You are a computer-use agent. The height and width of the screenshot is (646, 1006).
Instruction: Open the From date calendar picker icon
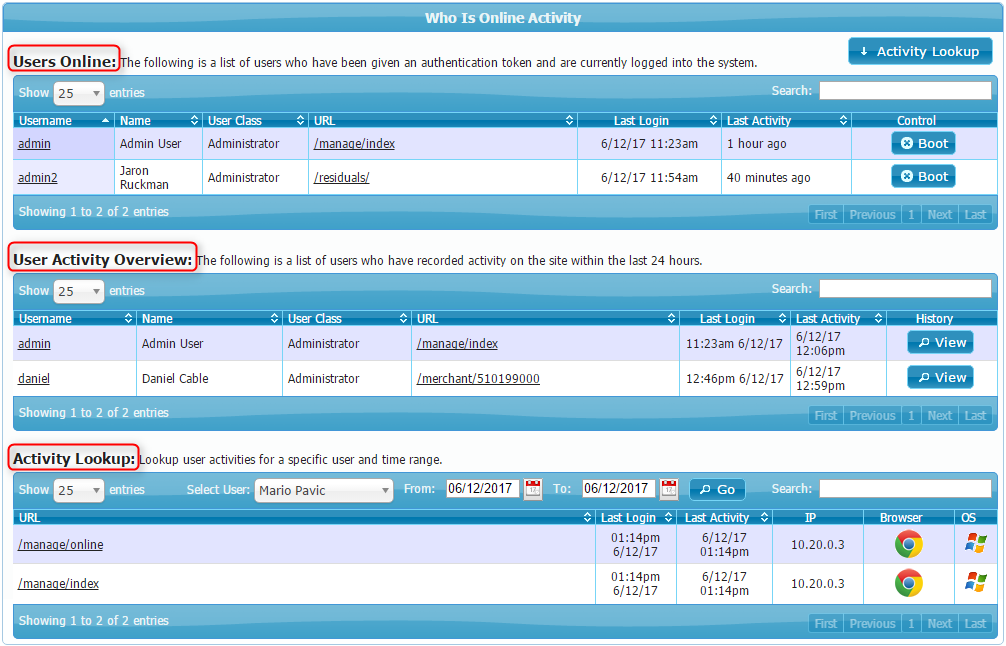pos(533,489)
